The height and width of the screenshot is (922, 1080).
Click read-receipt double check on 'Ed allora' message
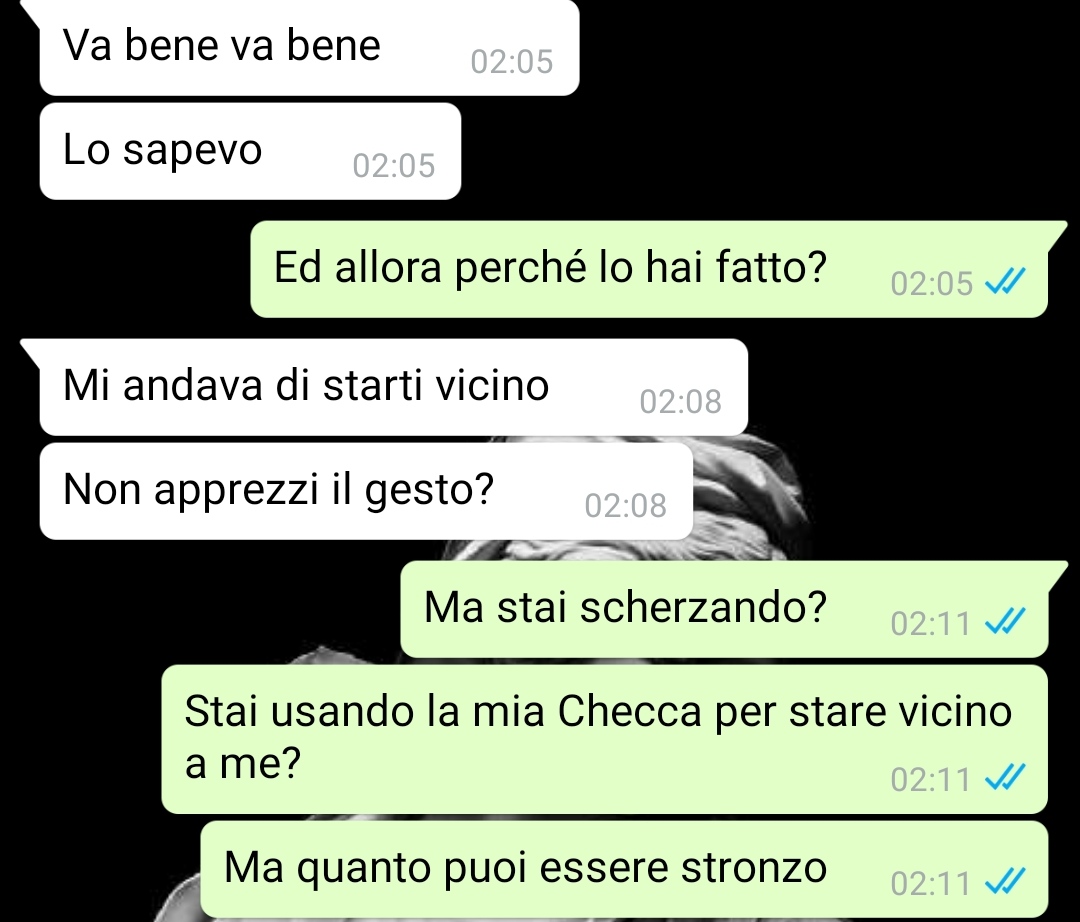pyautogui.click(x=1006, y=282)
